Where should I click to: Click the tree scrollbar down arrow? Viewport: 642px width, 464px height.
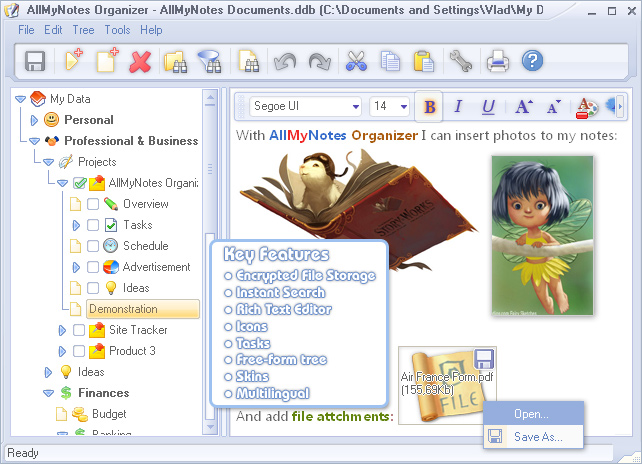point(210,428)
